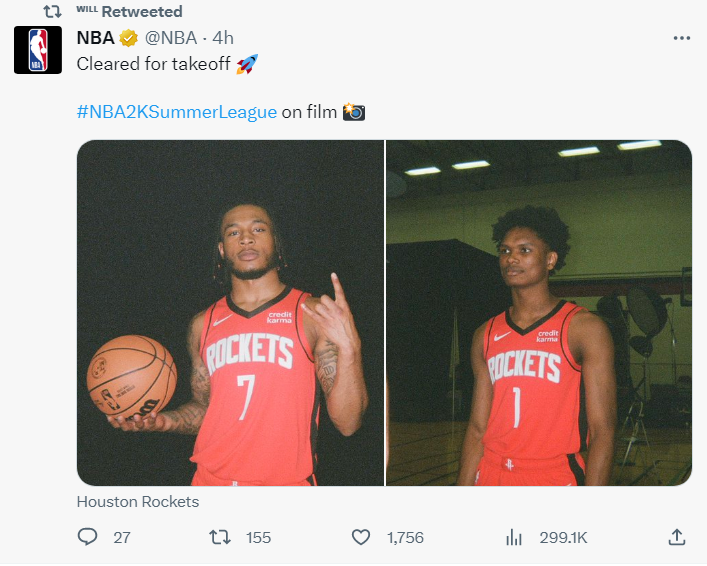The image size is (707, 566).
Task: Open the 'WILL Retweeted' link
Action: pos(129,12)
